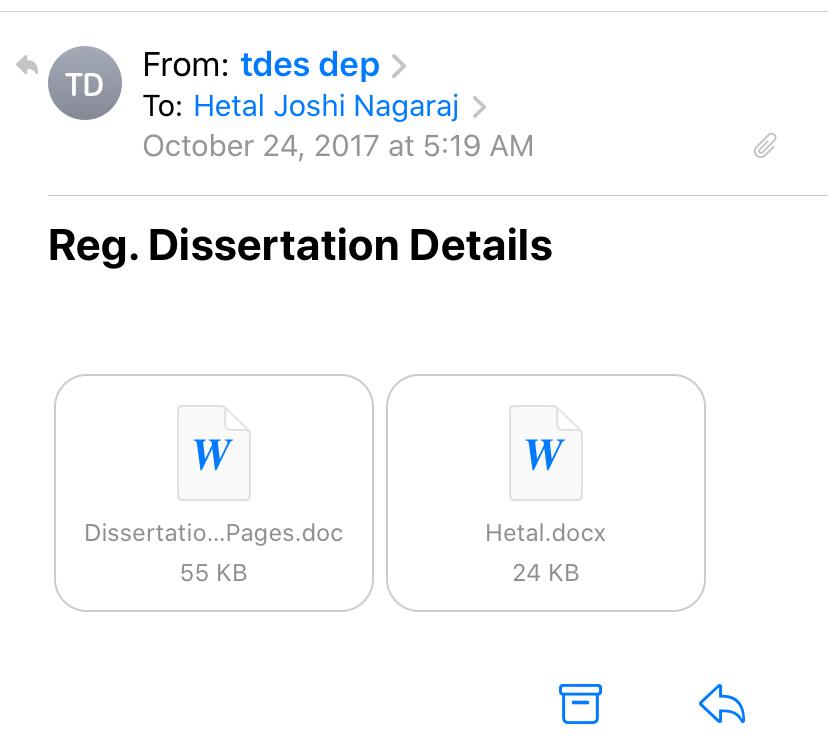Tap the Word icon of Dissertatio...Pages.doc

213,453
